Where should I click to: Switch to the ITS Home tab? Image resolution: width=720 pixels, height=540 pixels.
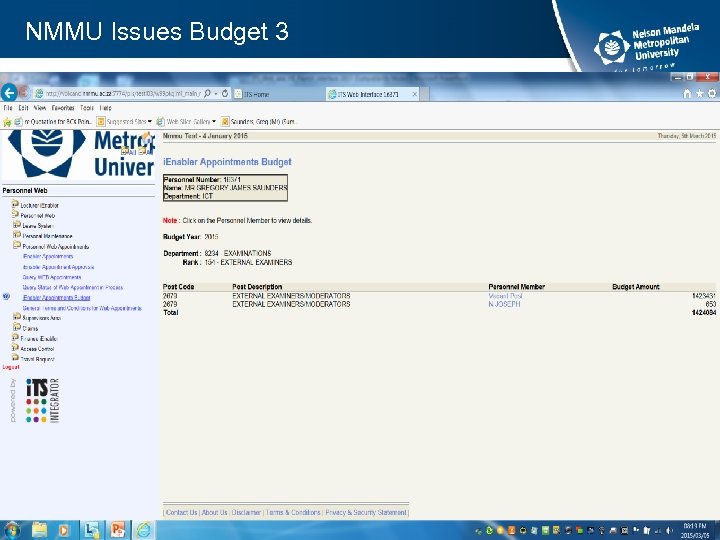(x=279, y=94)
